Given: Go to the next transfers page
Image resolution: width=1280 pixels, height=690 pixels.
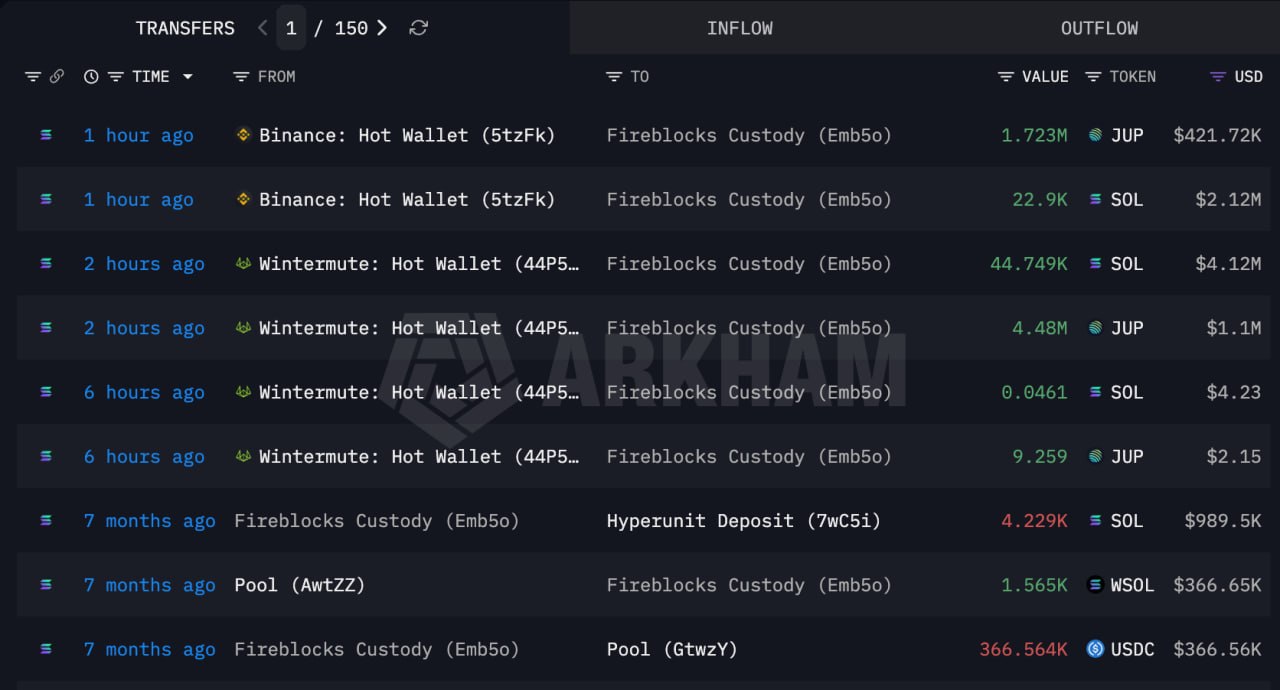Looking at the screenshot, I should [x=381, y=28].
